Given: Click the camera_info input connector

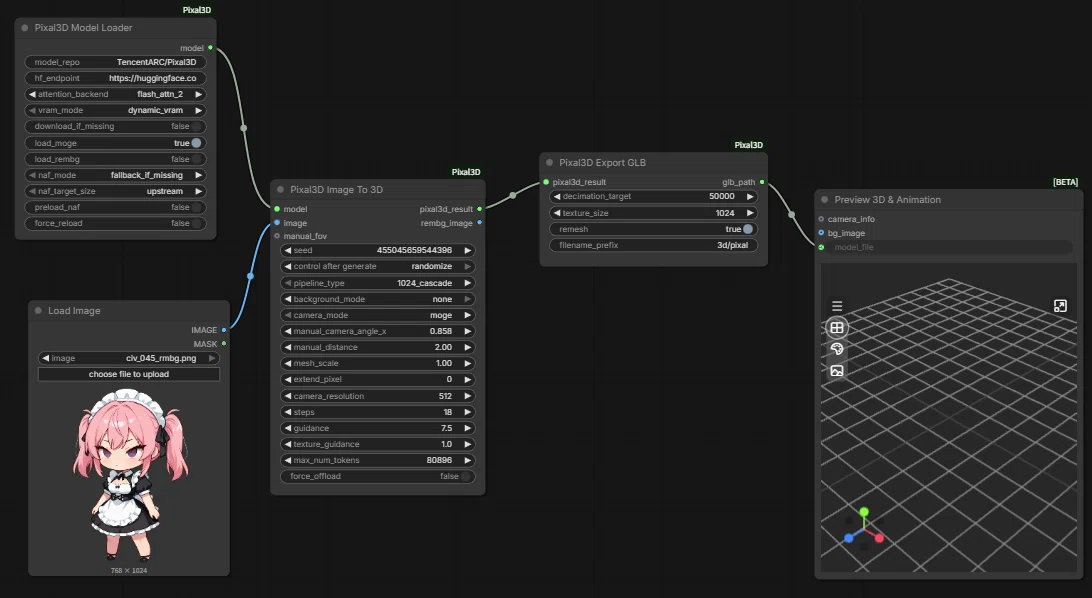Looking at the screenshot, I should pyautogui.click(x=821, y=219).
